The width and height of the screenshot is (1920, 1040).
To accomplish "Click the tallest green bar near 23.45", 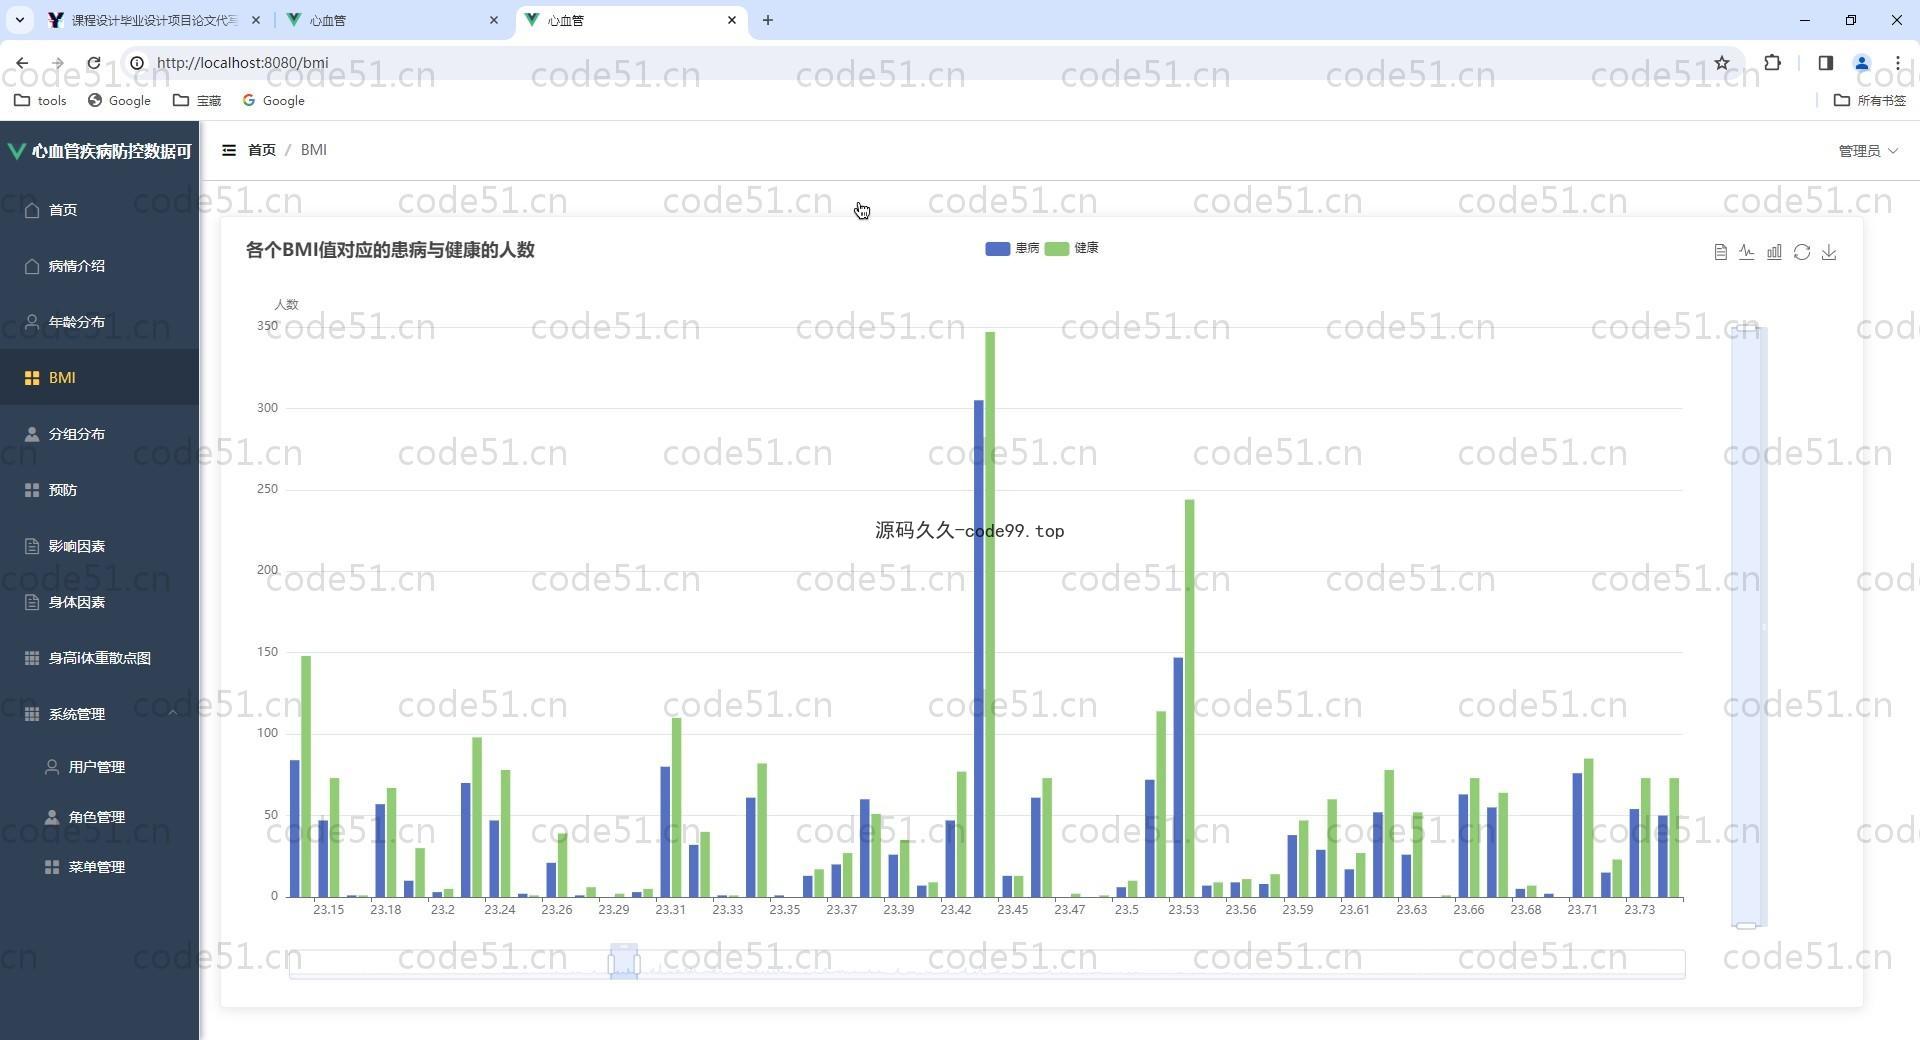I will tap(990, 614).
